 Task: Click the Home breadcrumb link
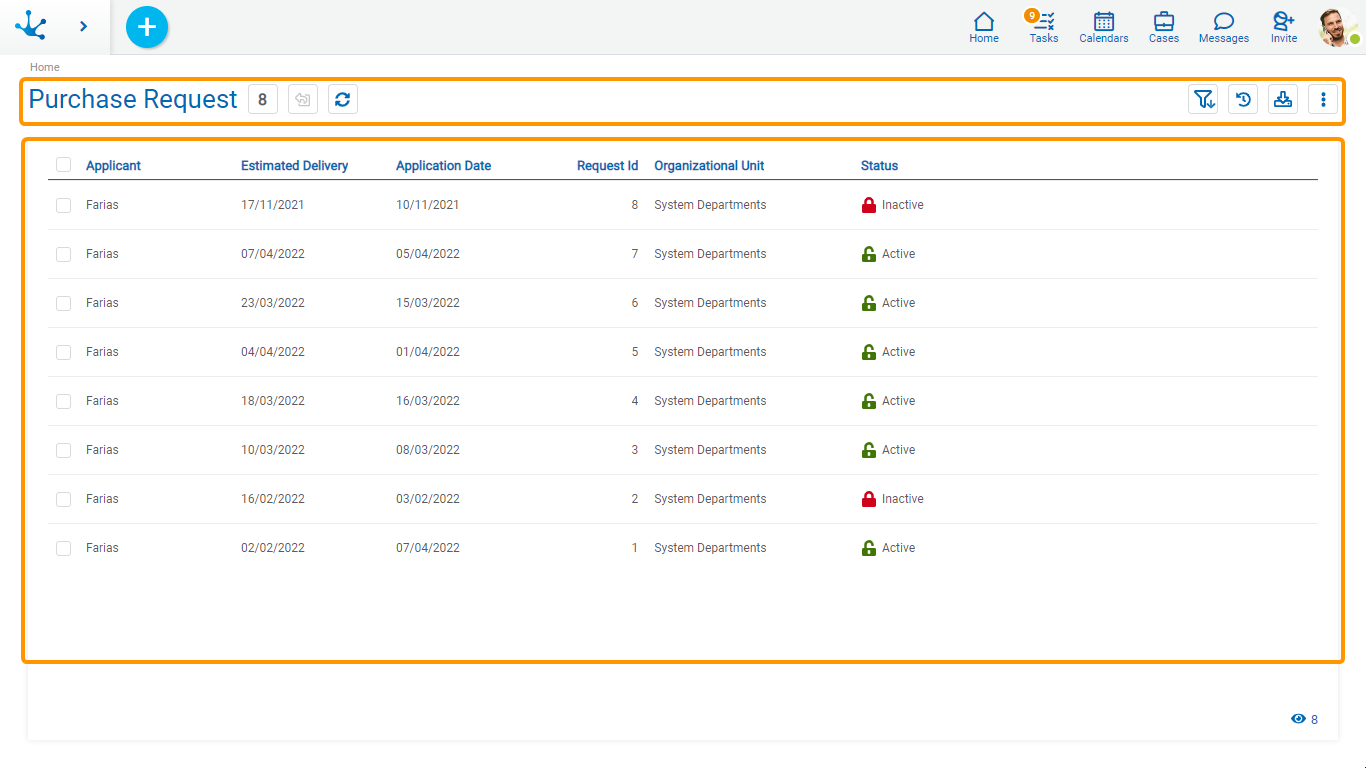45,67
